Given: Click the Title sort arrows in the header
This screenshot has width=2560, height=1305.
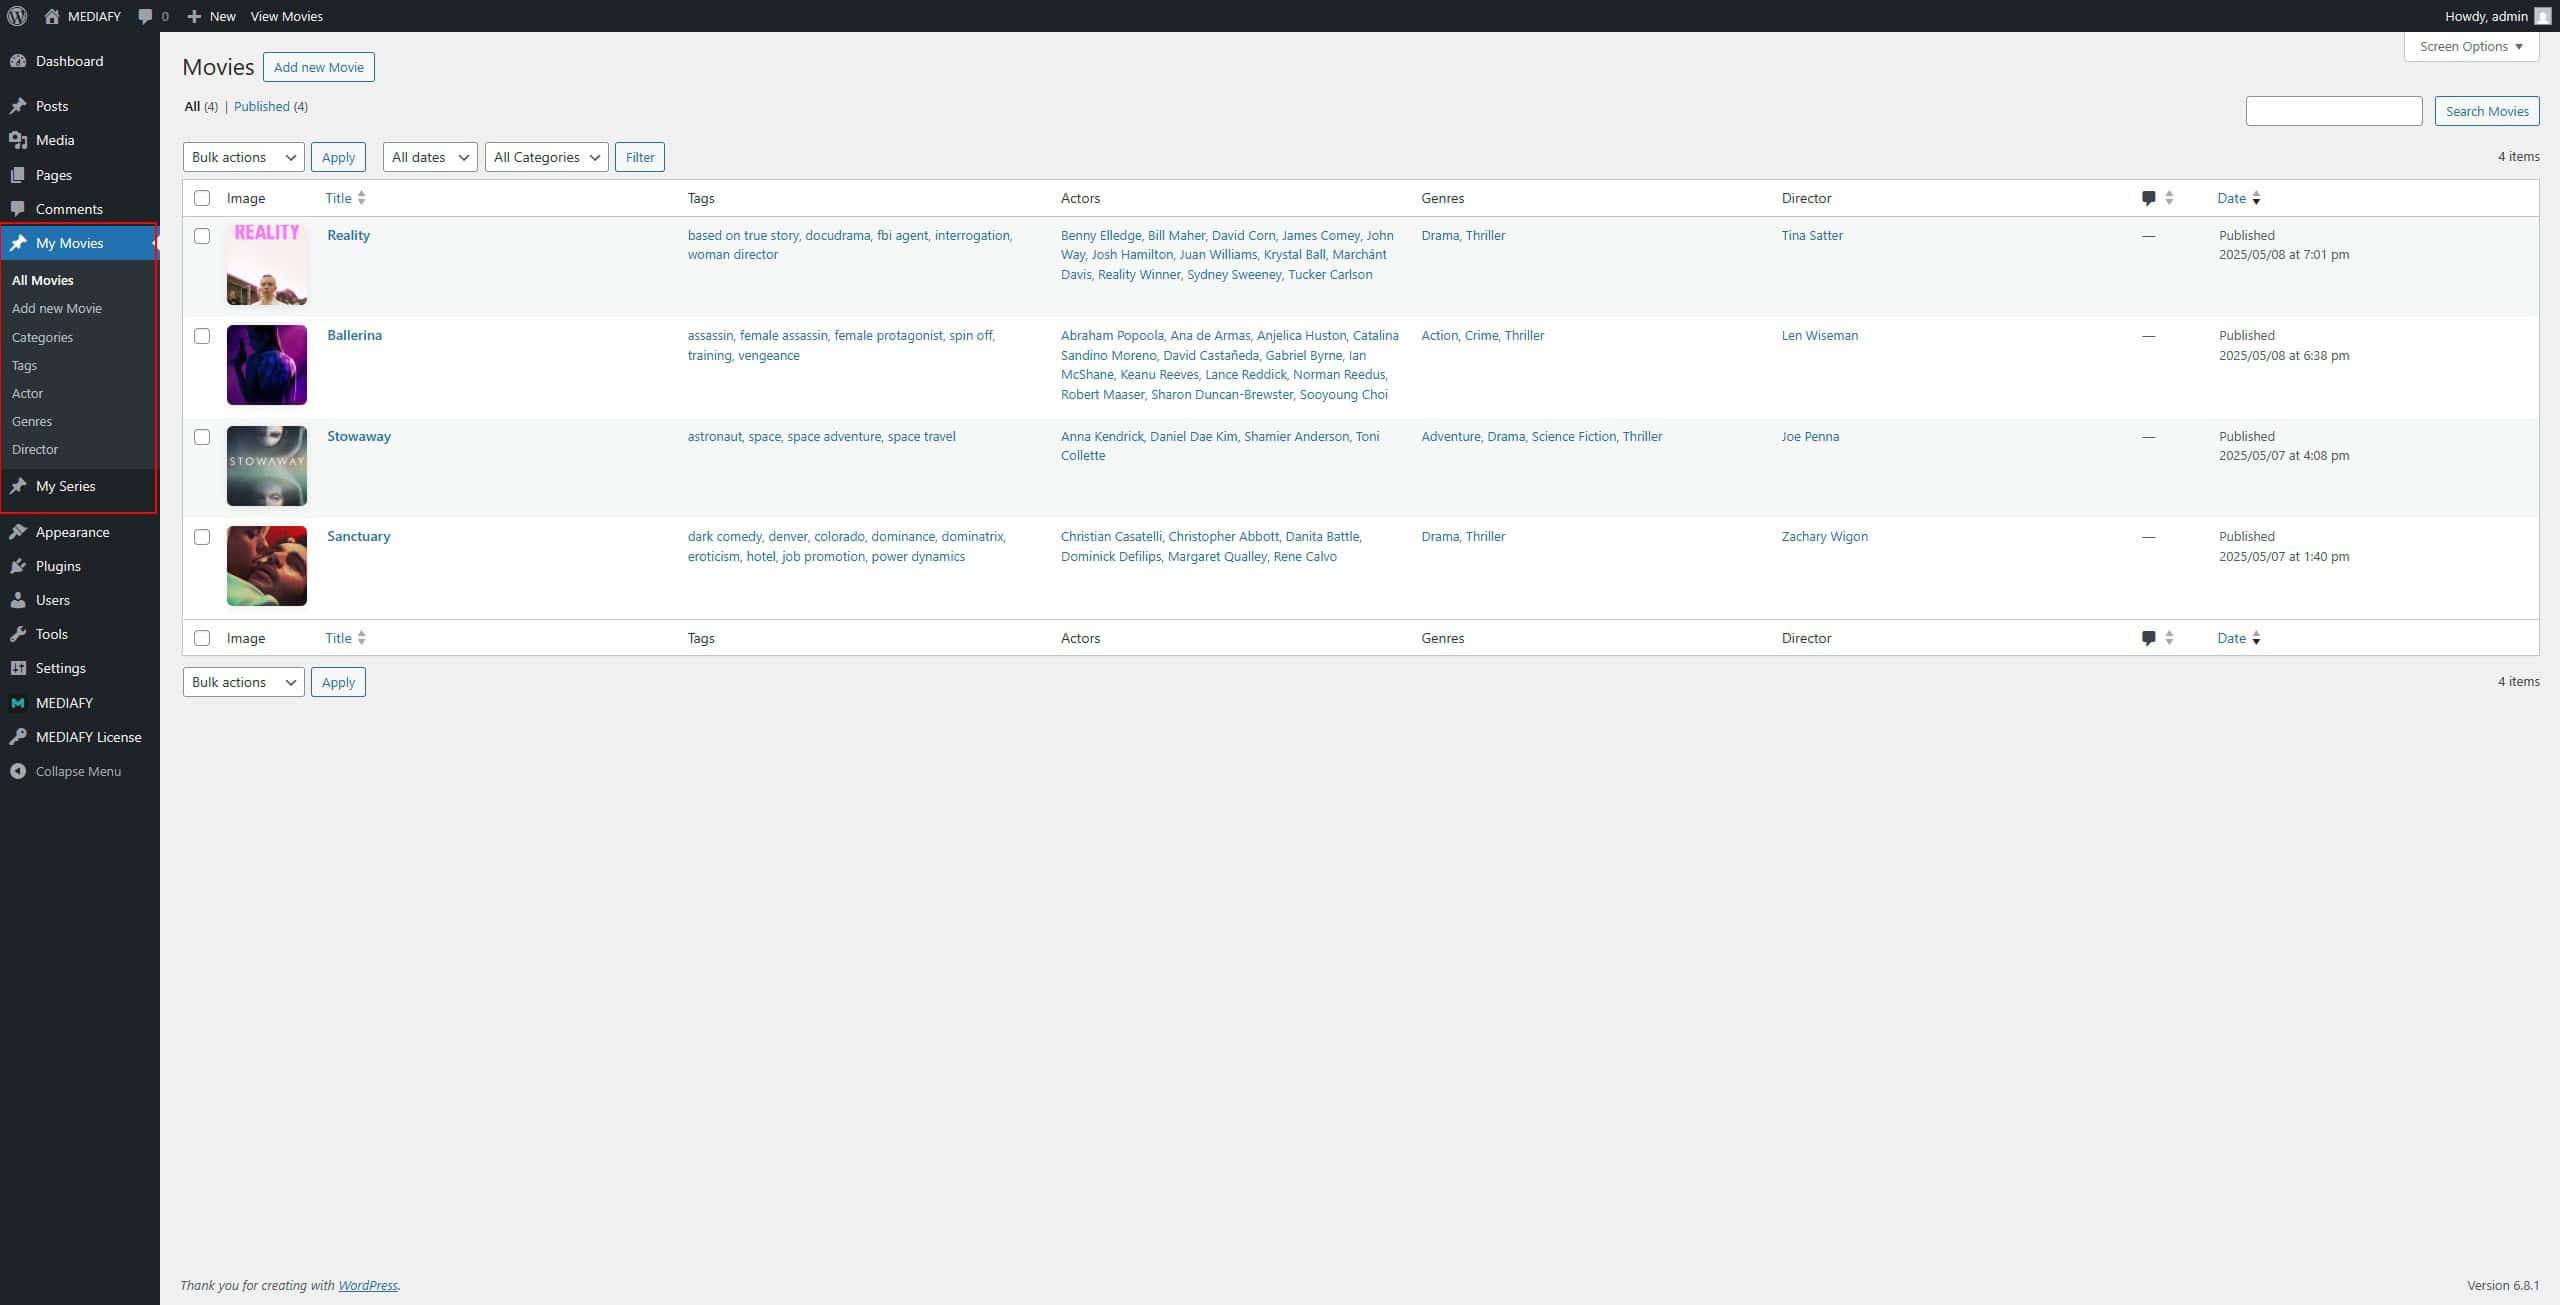Looking at the screenshot, I should point(361,198).
